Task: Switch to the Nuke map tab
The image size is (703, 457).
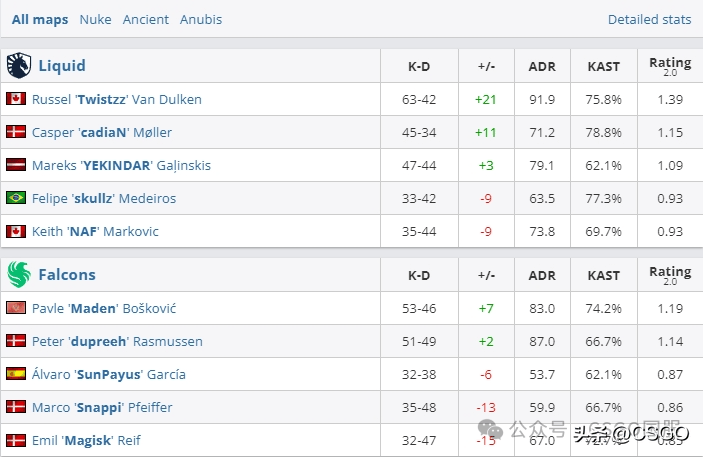Action: [x=95, y=19]
